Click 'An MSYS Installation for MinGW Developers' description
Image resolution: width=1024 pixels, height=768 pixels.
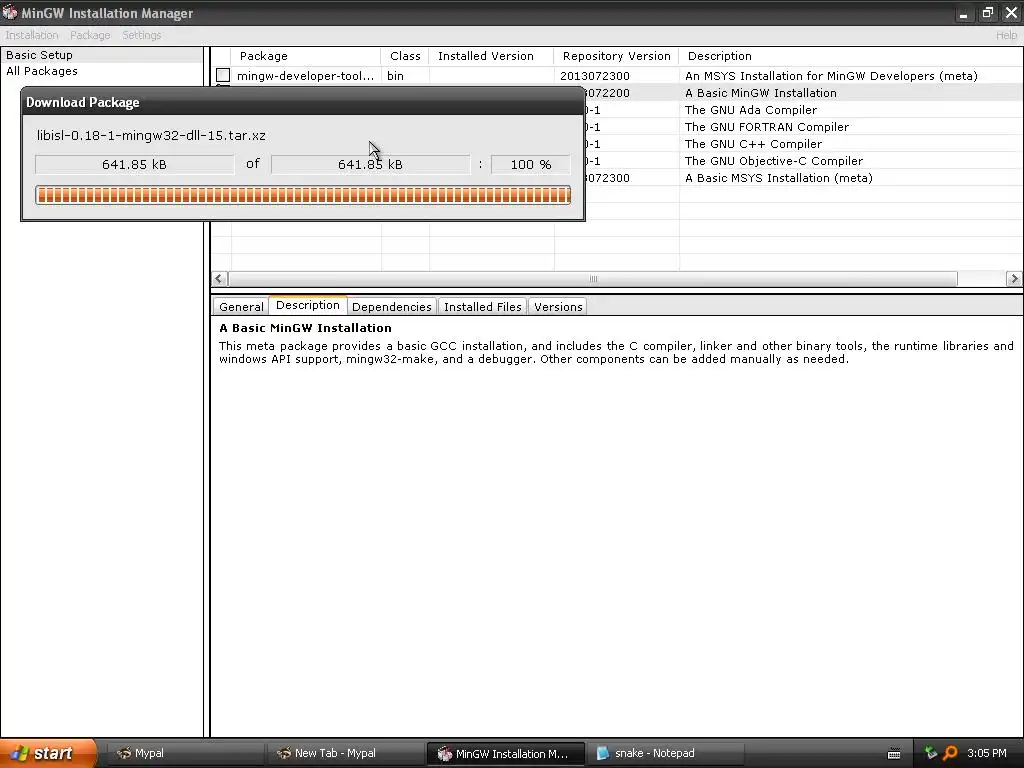(x=831, y=76)
